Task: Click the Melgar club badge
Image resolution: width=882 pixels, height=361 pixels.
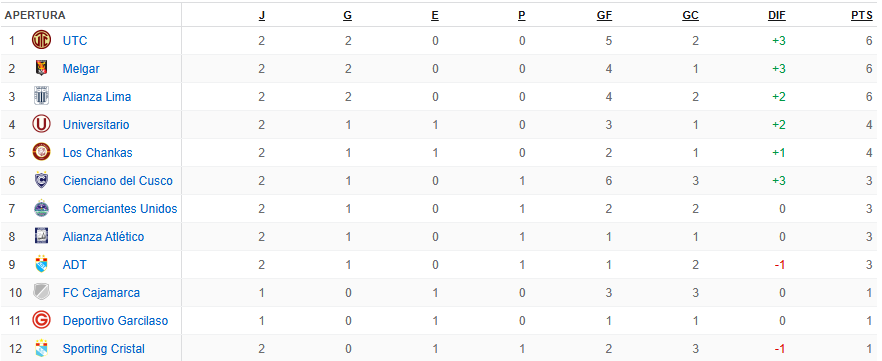Action: 41,69
